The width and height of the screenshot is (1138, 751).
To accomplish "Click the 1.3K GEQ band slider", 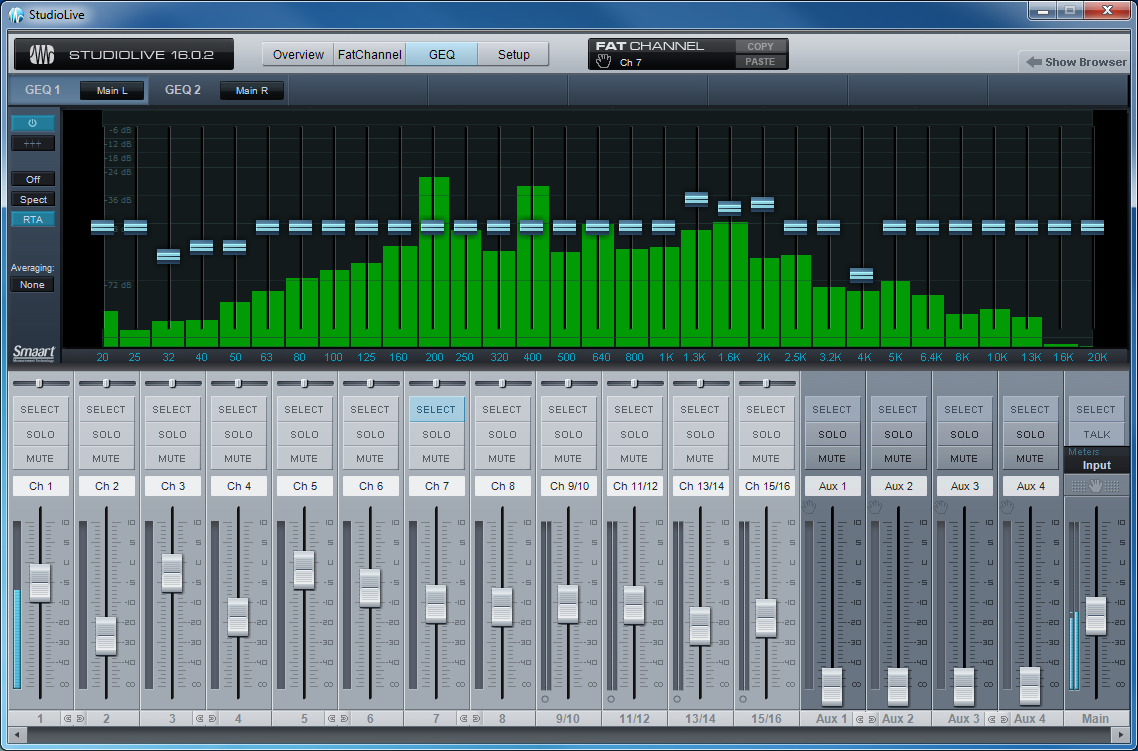I will [696, 199].
